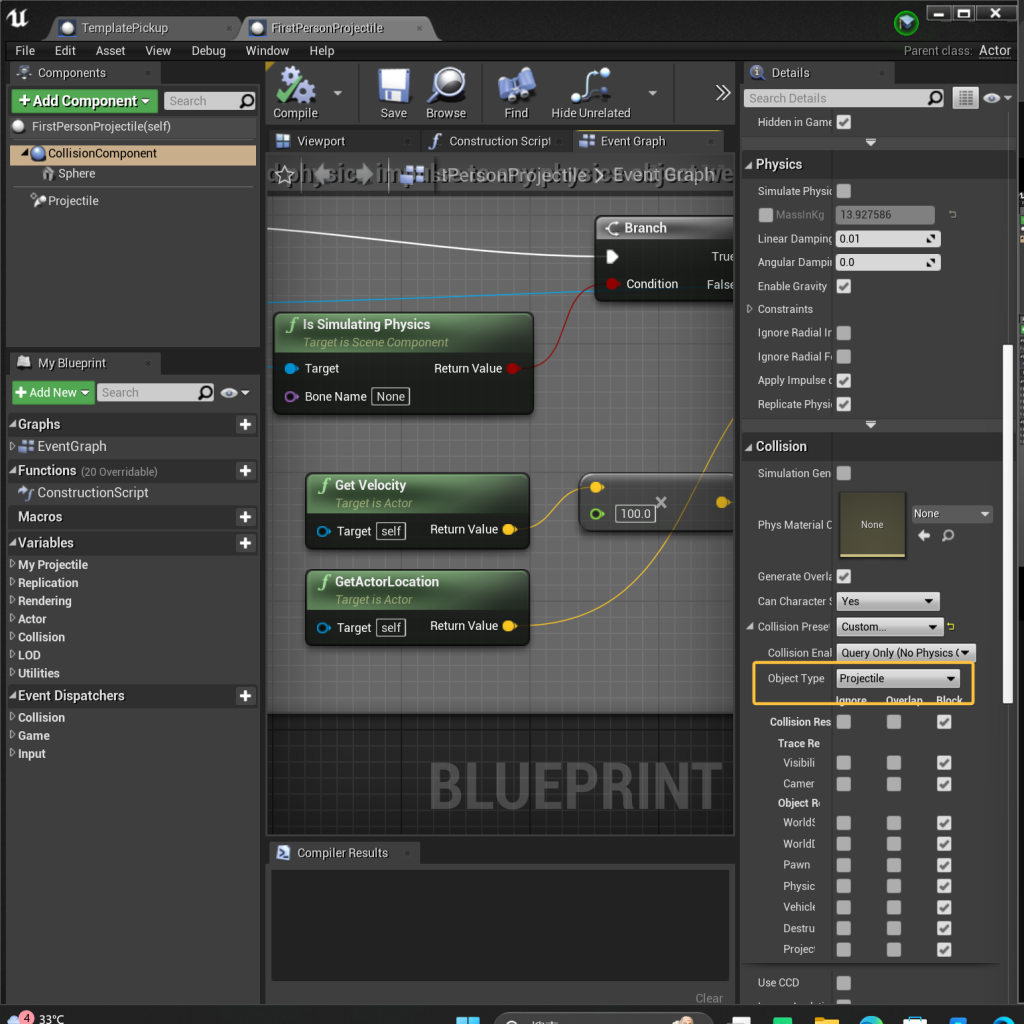Open EventGraph in My Blueprint
The image size is (1024, 1024).
pos(71,447)
